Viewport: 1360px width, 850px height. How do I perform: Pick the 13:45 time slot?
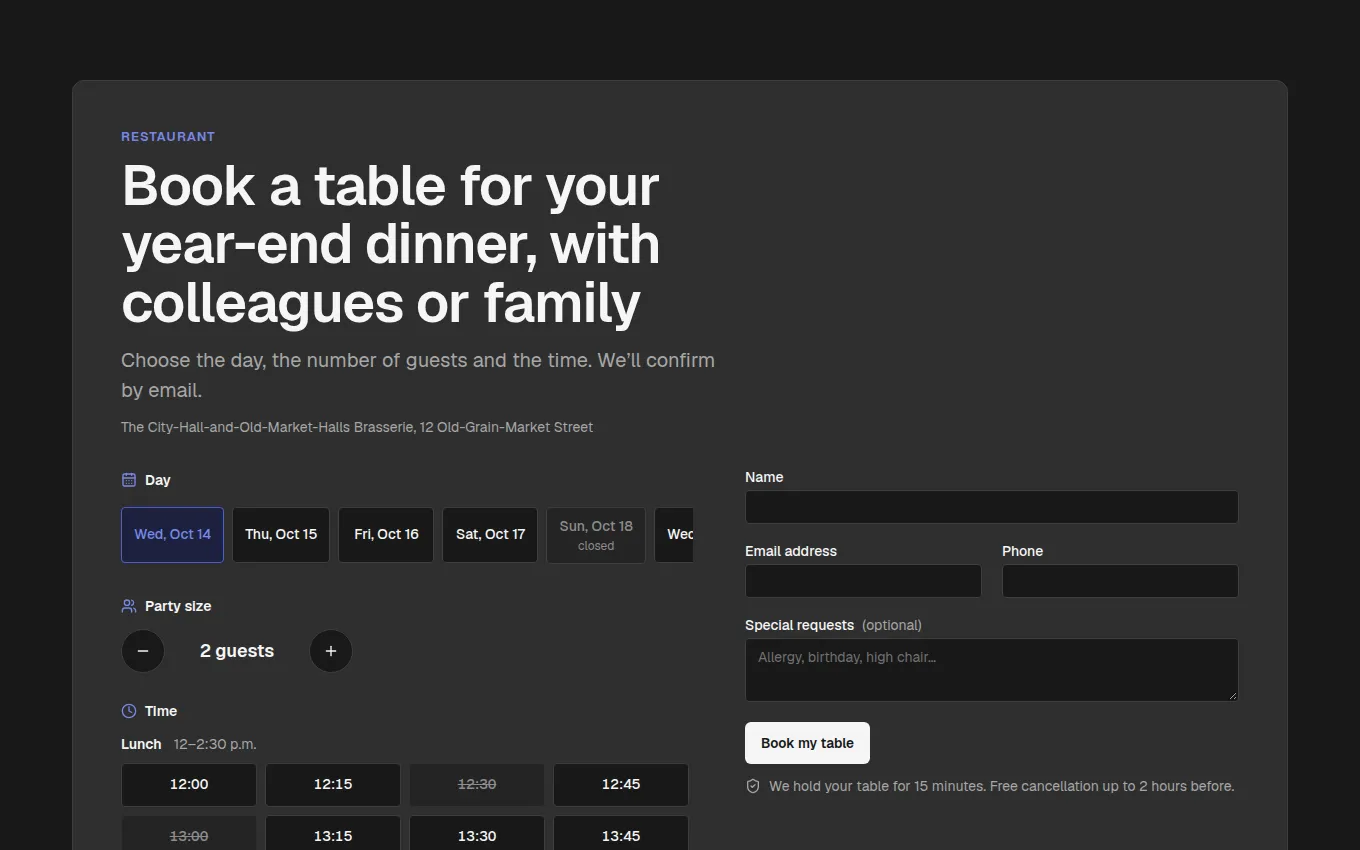tap(621, 834)
